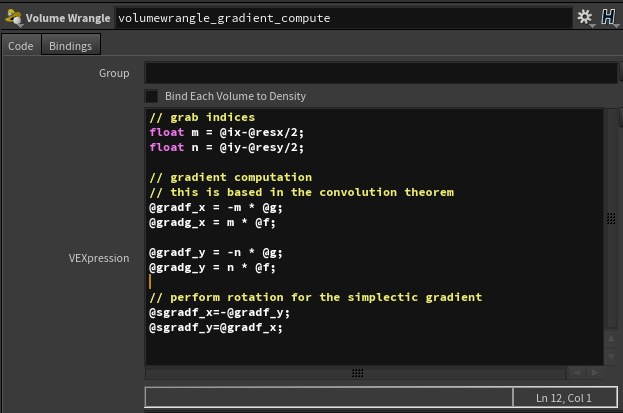Click the Group parameter label
The width and height of the screenshot is (623, 413).
coord(113,73)
